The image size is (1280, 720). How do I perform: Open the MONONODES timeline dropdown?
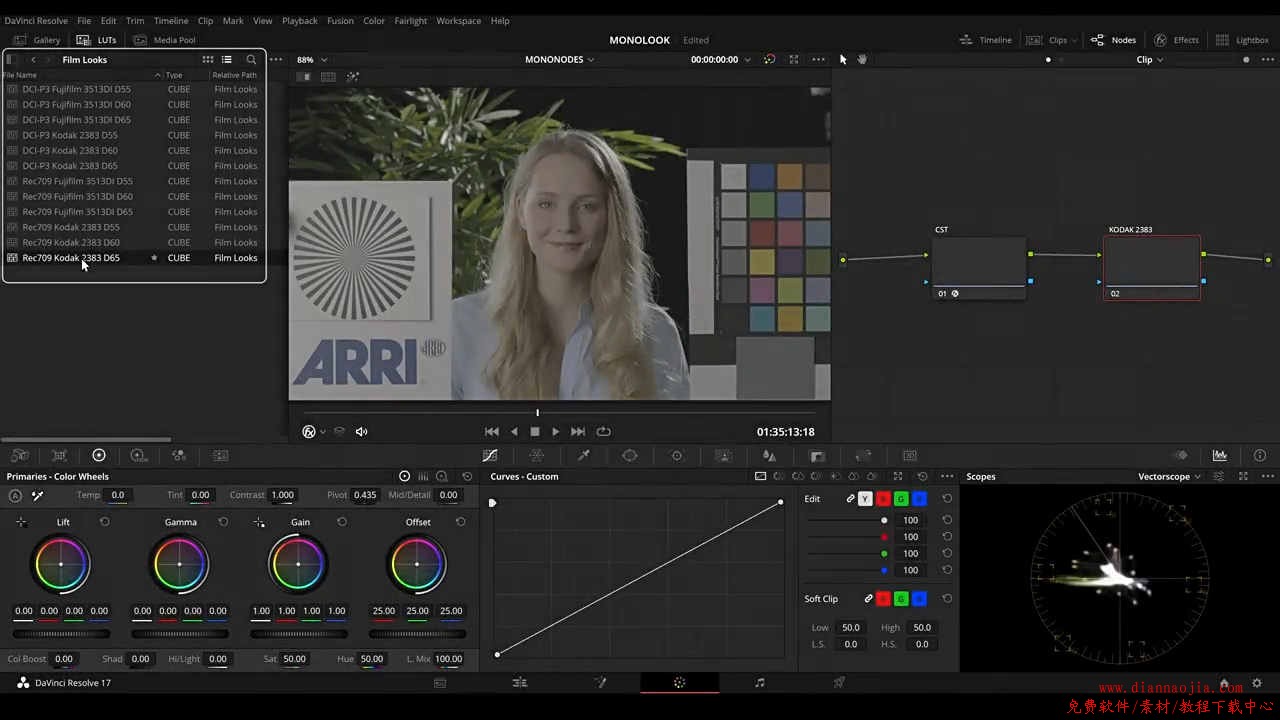(559, 60)
